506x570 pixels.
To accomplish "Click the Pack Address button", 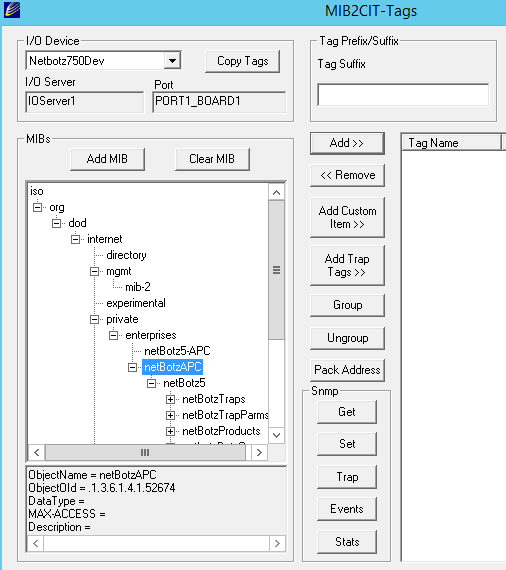I will click(x=347, y=370).
